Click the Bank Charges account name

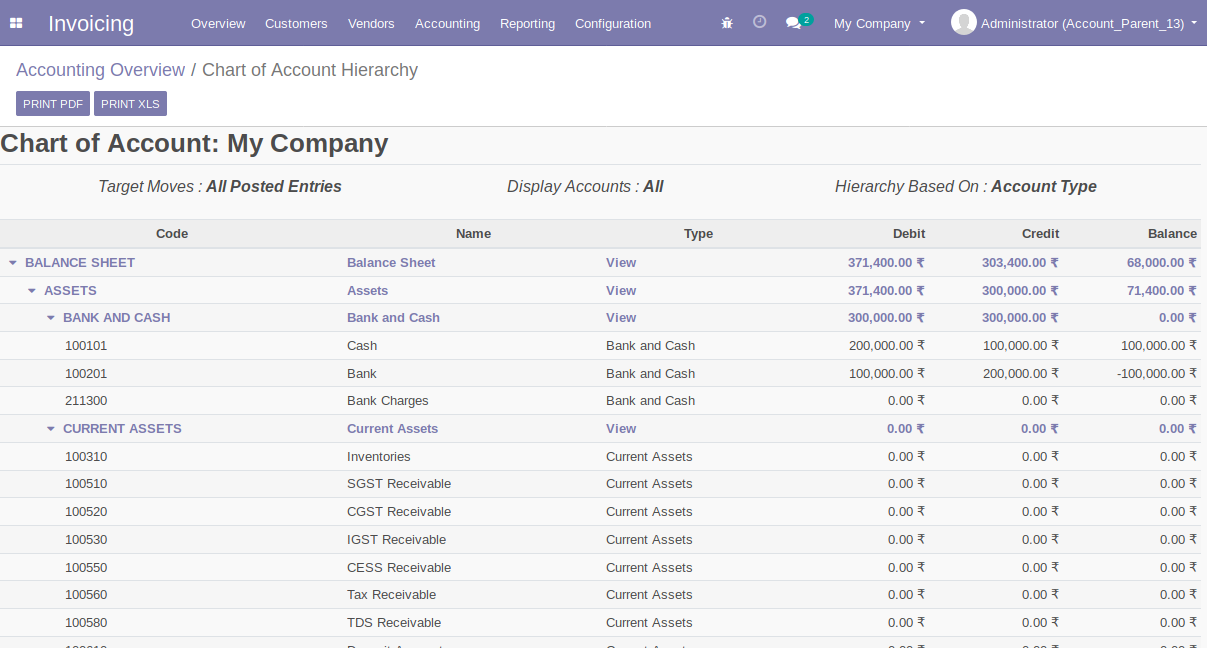(388, 401)
